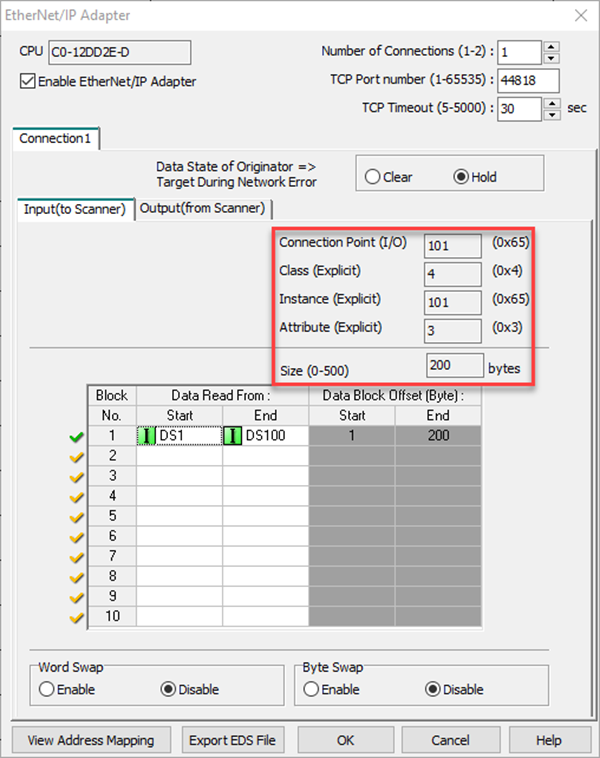The image size is (600, 758).
Task: Click the yellow checkmark beside block 5
Action: click(x=77, y=516)
